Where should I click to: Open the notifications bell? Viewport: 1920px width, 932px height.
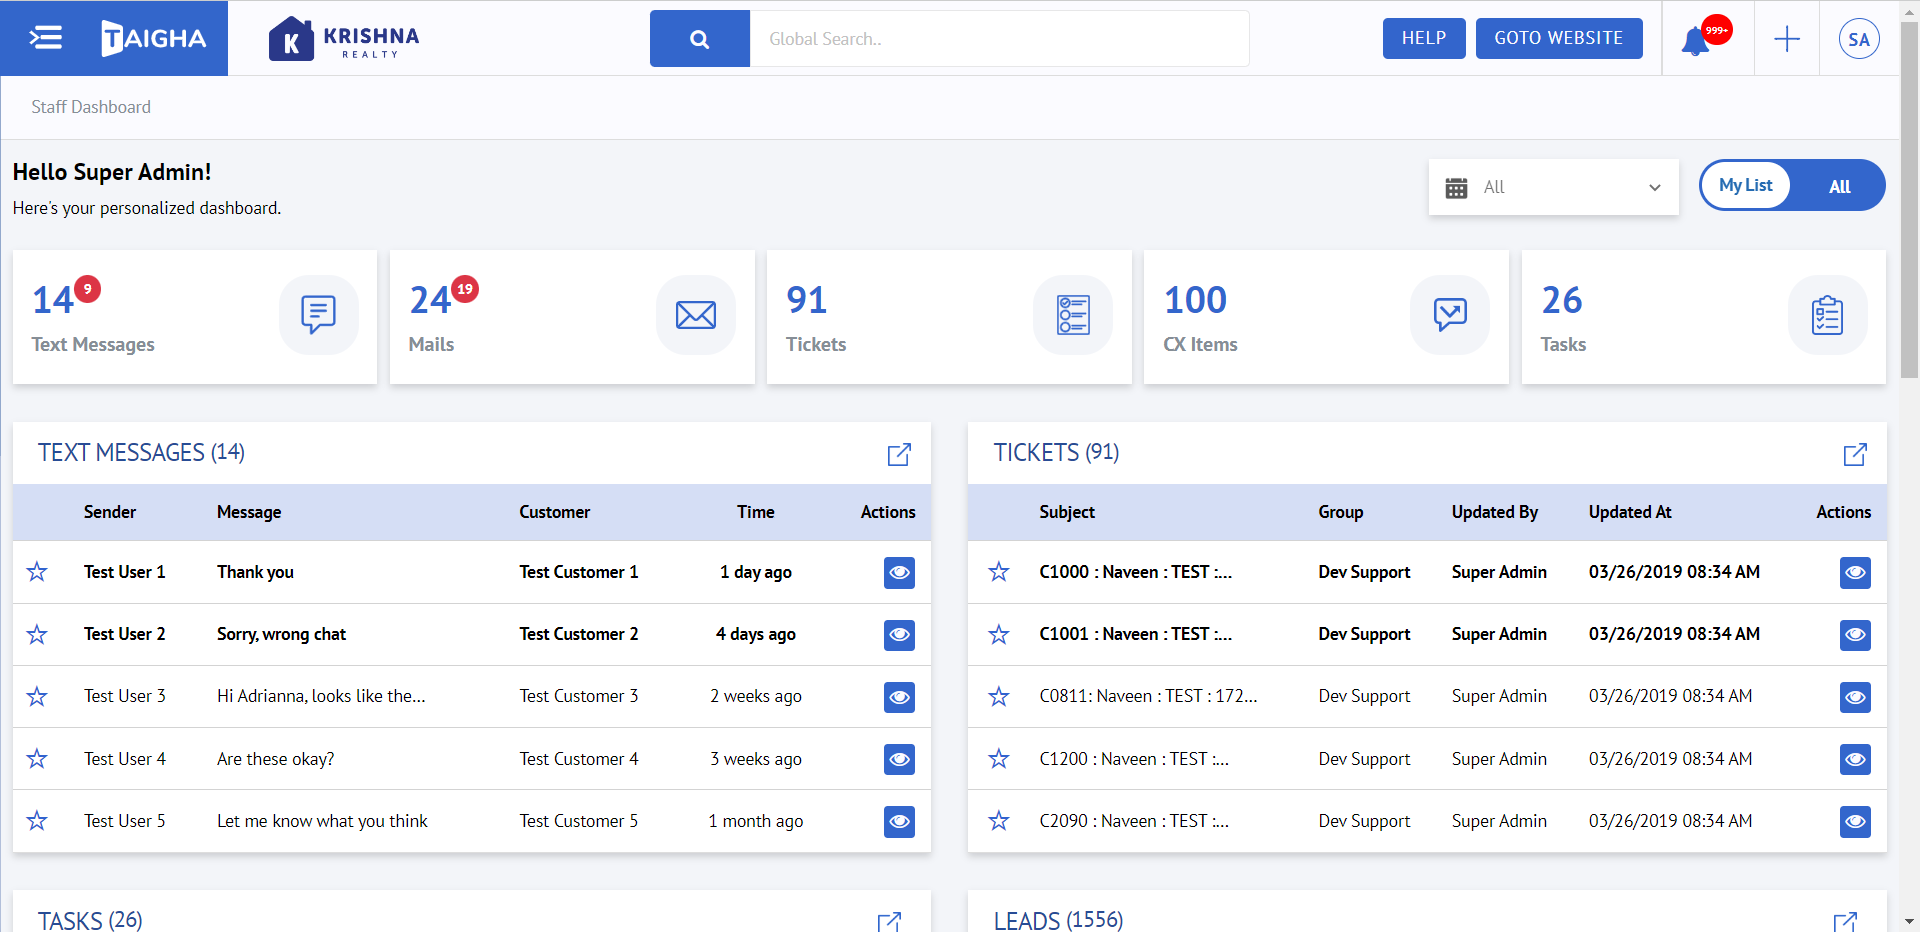(x=1695, y=42)
